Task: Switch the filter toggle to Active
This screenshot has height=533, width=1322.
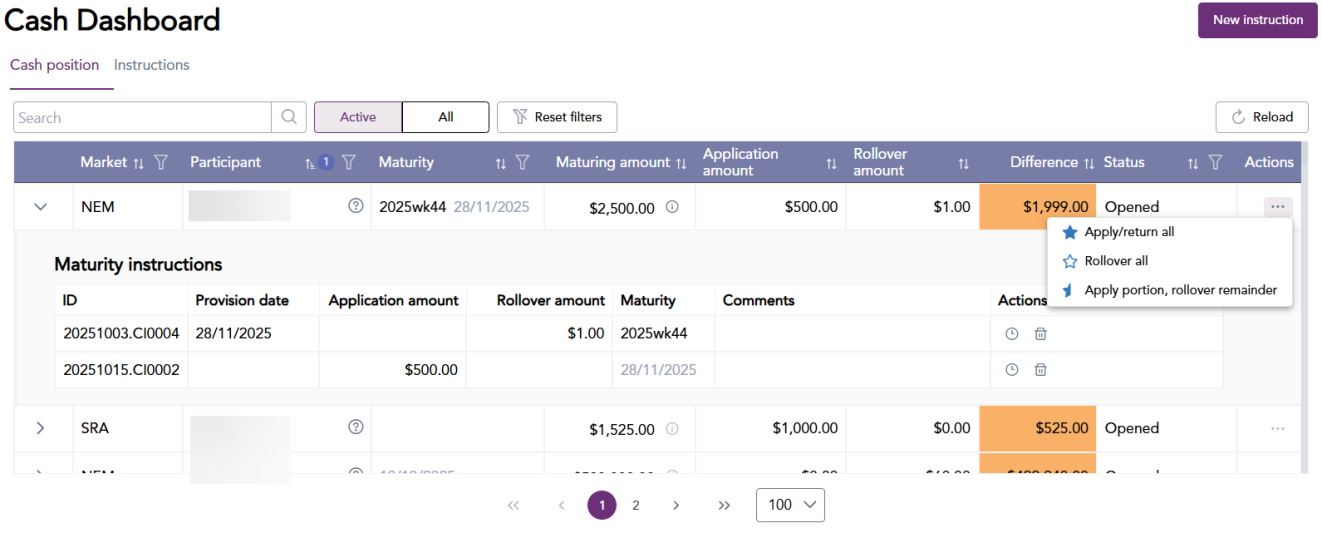Action: pos(358,117)
